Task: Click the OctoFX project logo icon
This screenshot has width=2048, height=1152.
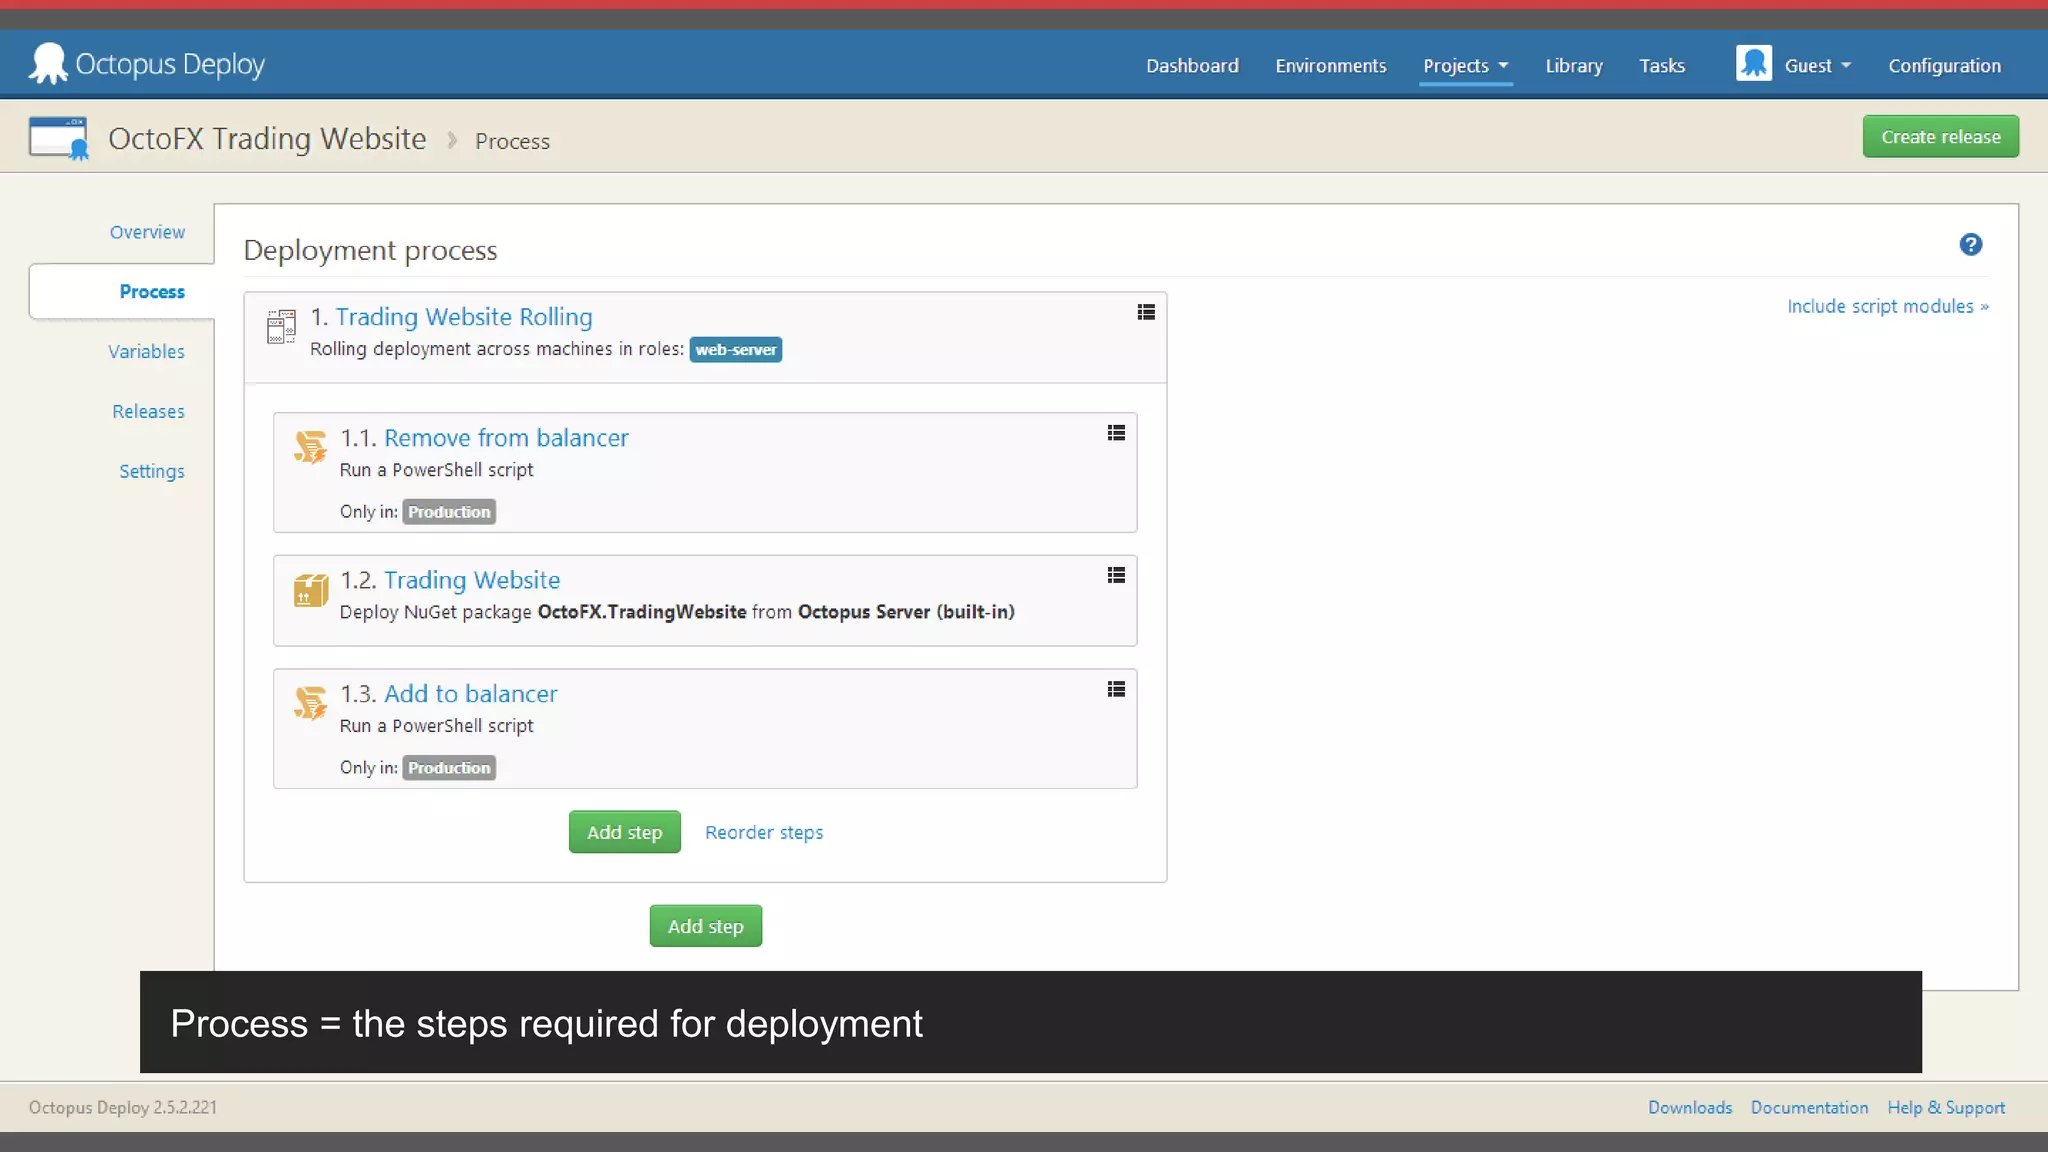Action: click(x=58, y=138)
